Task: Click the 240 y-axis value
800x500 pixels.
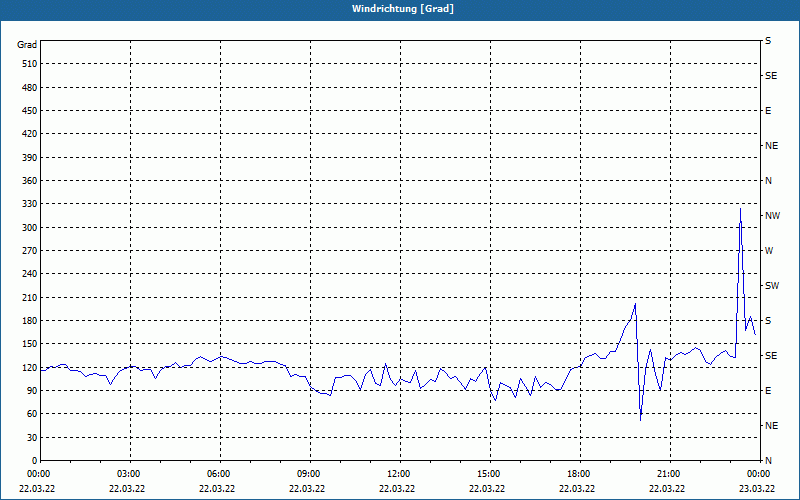Action: click(30, 274)
